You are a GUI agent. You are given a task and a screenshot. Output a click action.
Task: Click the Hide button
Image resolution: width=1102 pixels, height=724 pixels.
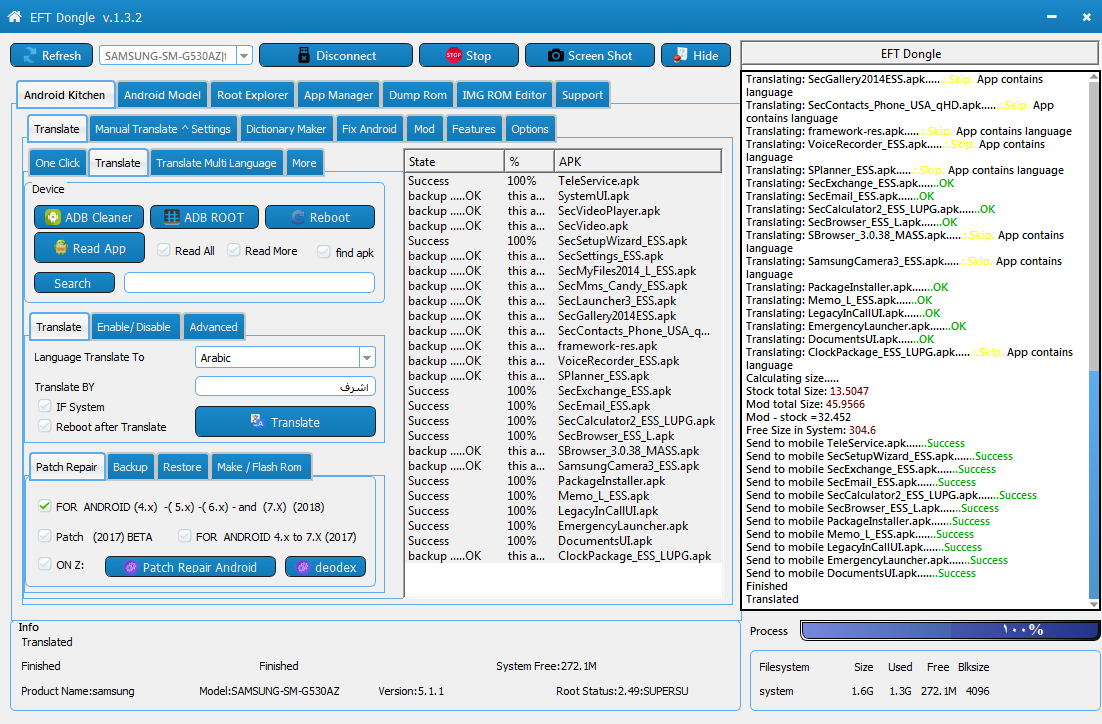click(x=696, y=56)
